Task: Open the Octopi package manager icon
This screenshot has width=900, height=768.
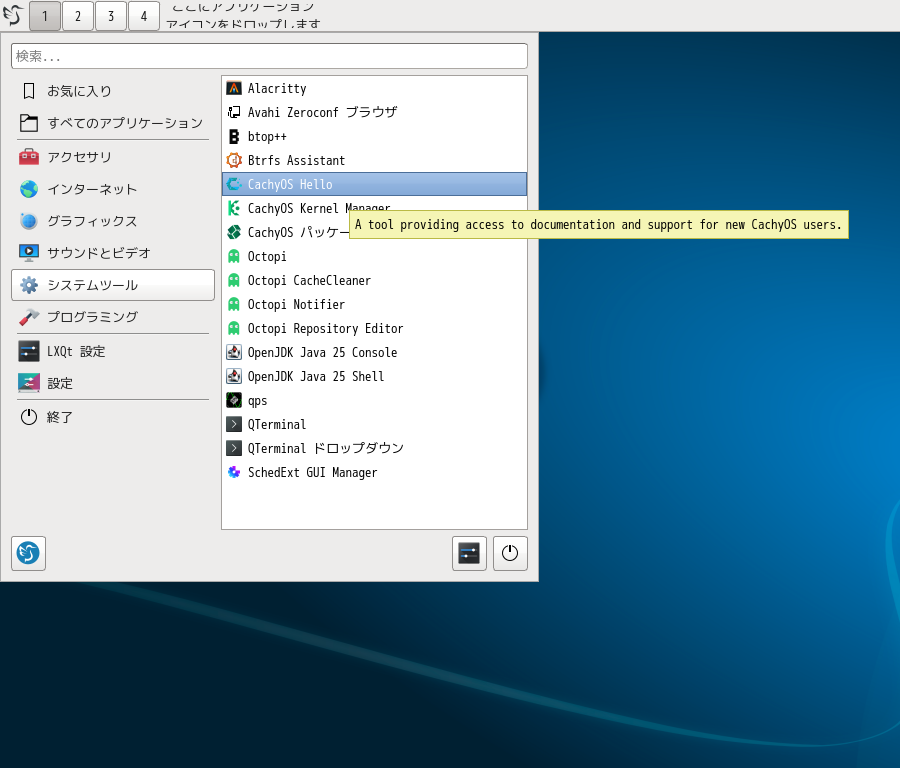Action: click(234, 256)
